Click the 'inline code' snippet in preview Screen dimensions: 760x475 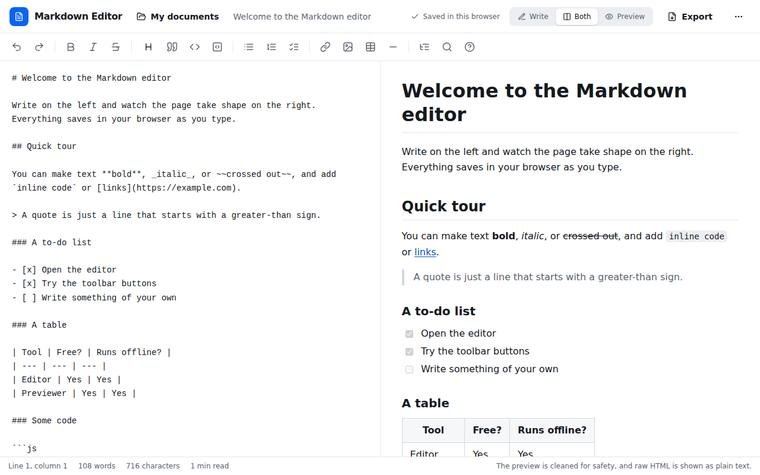pyautogui.click(x=697, y=237)
